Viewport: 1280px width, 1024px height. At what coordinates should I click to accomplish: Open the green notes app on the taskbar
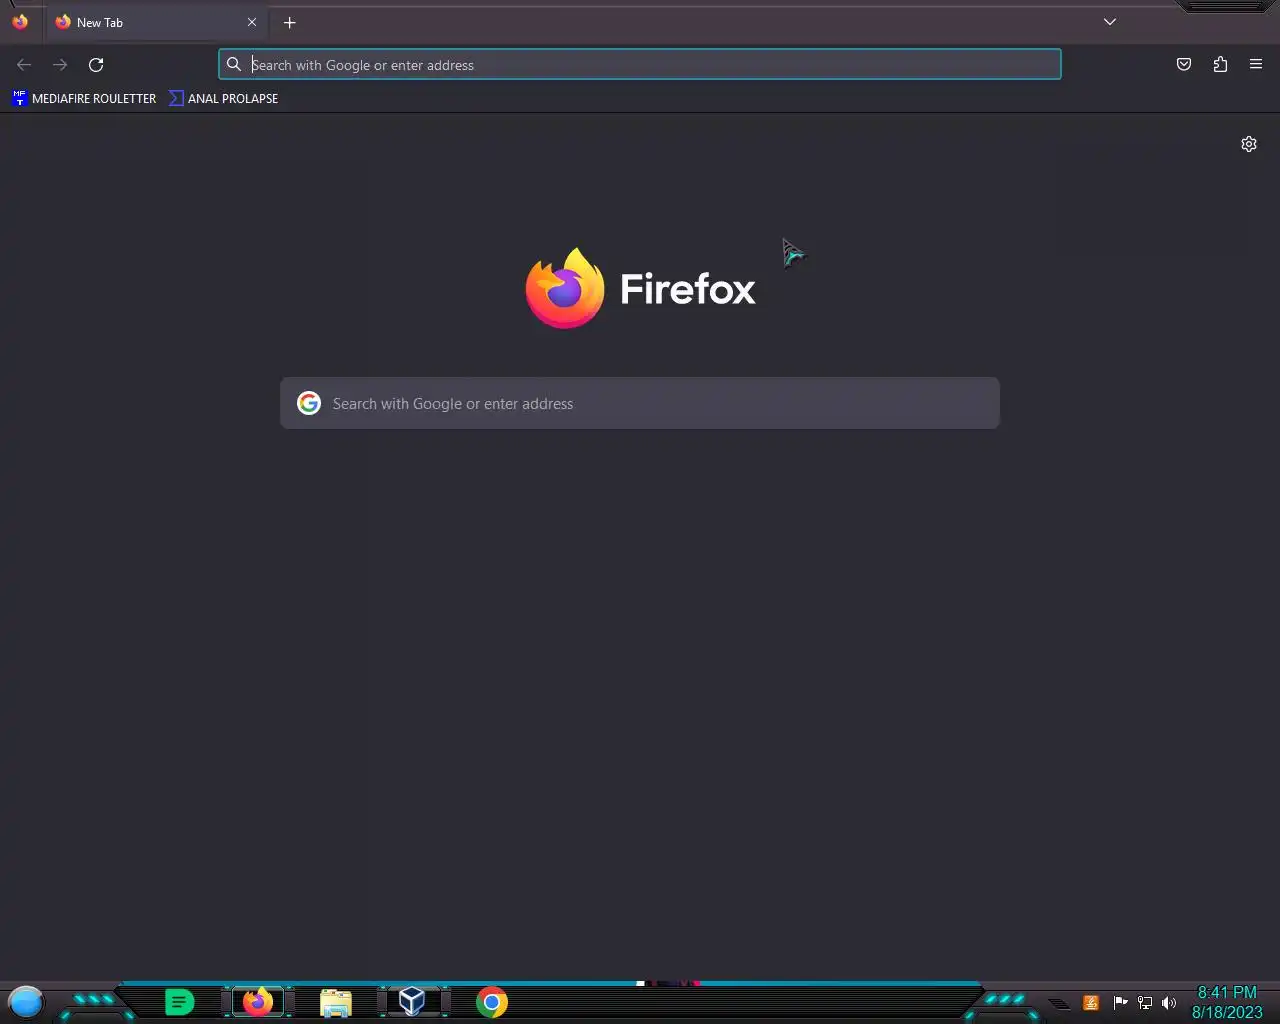click(179, 1002)
